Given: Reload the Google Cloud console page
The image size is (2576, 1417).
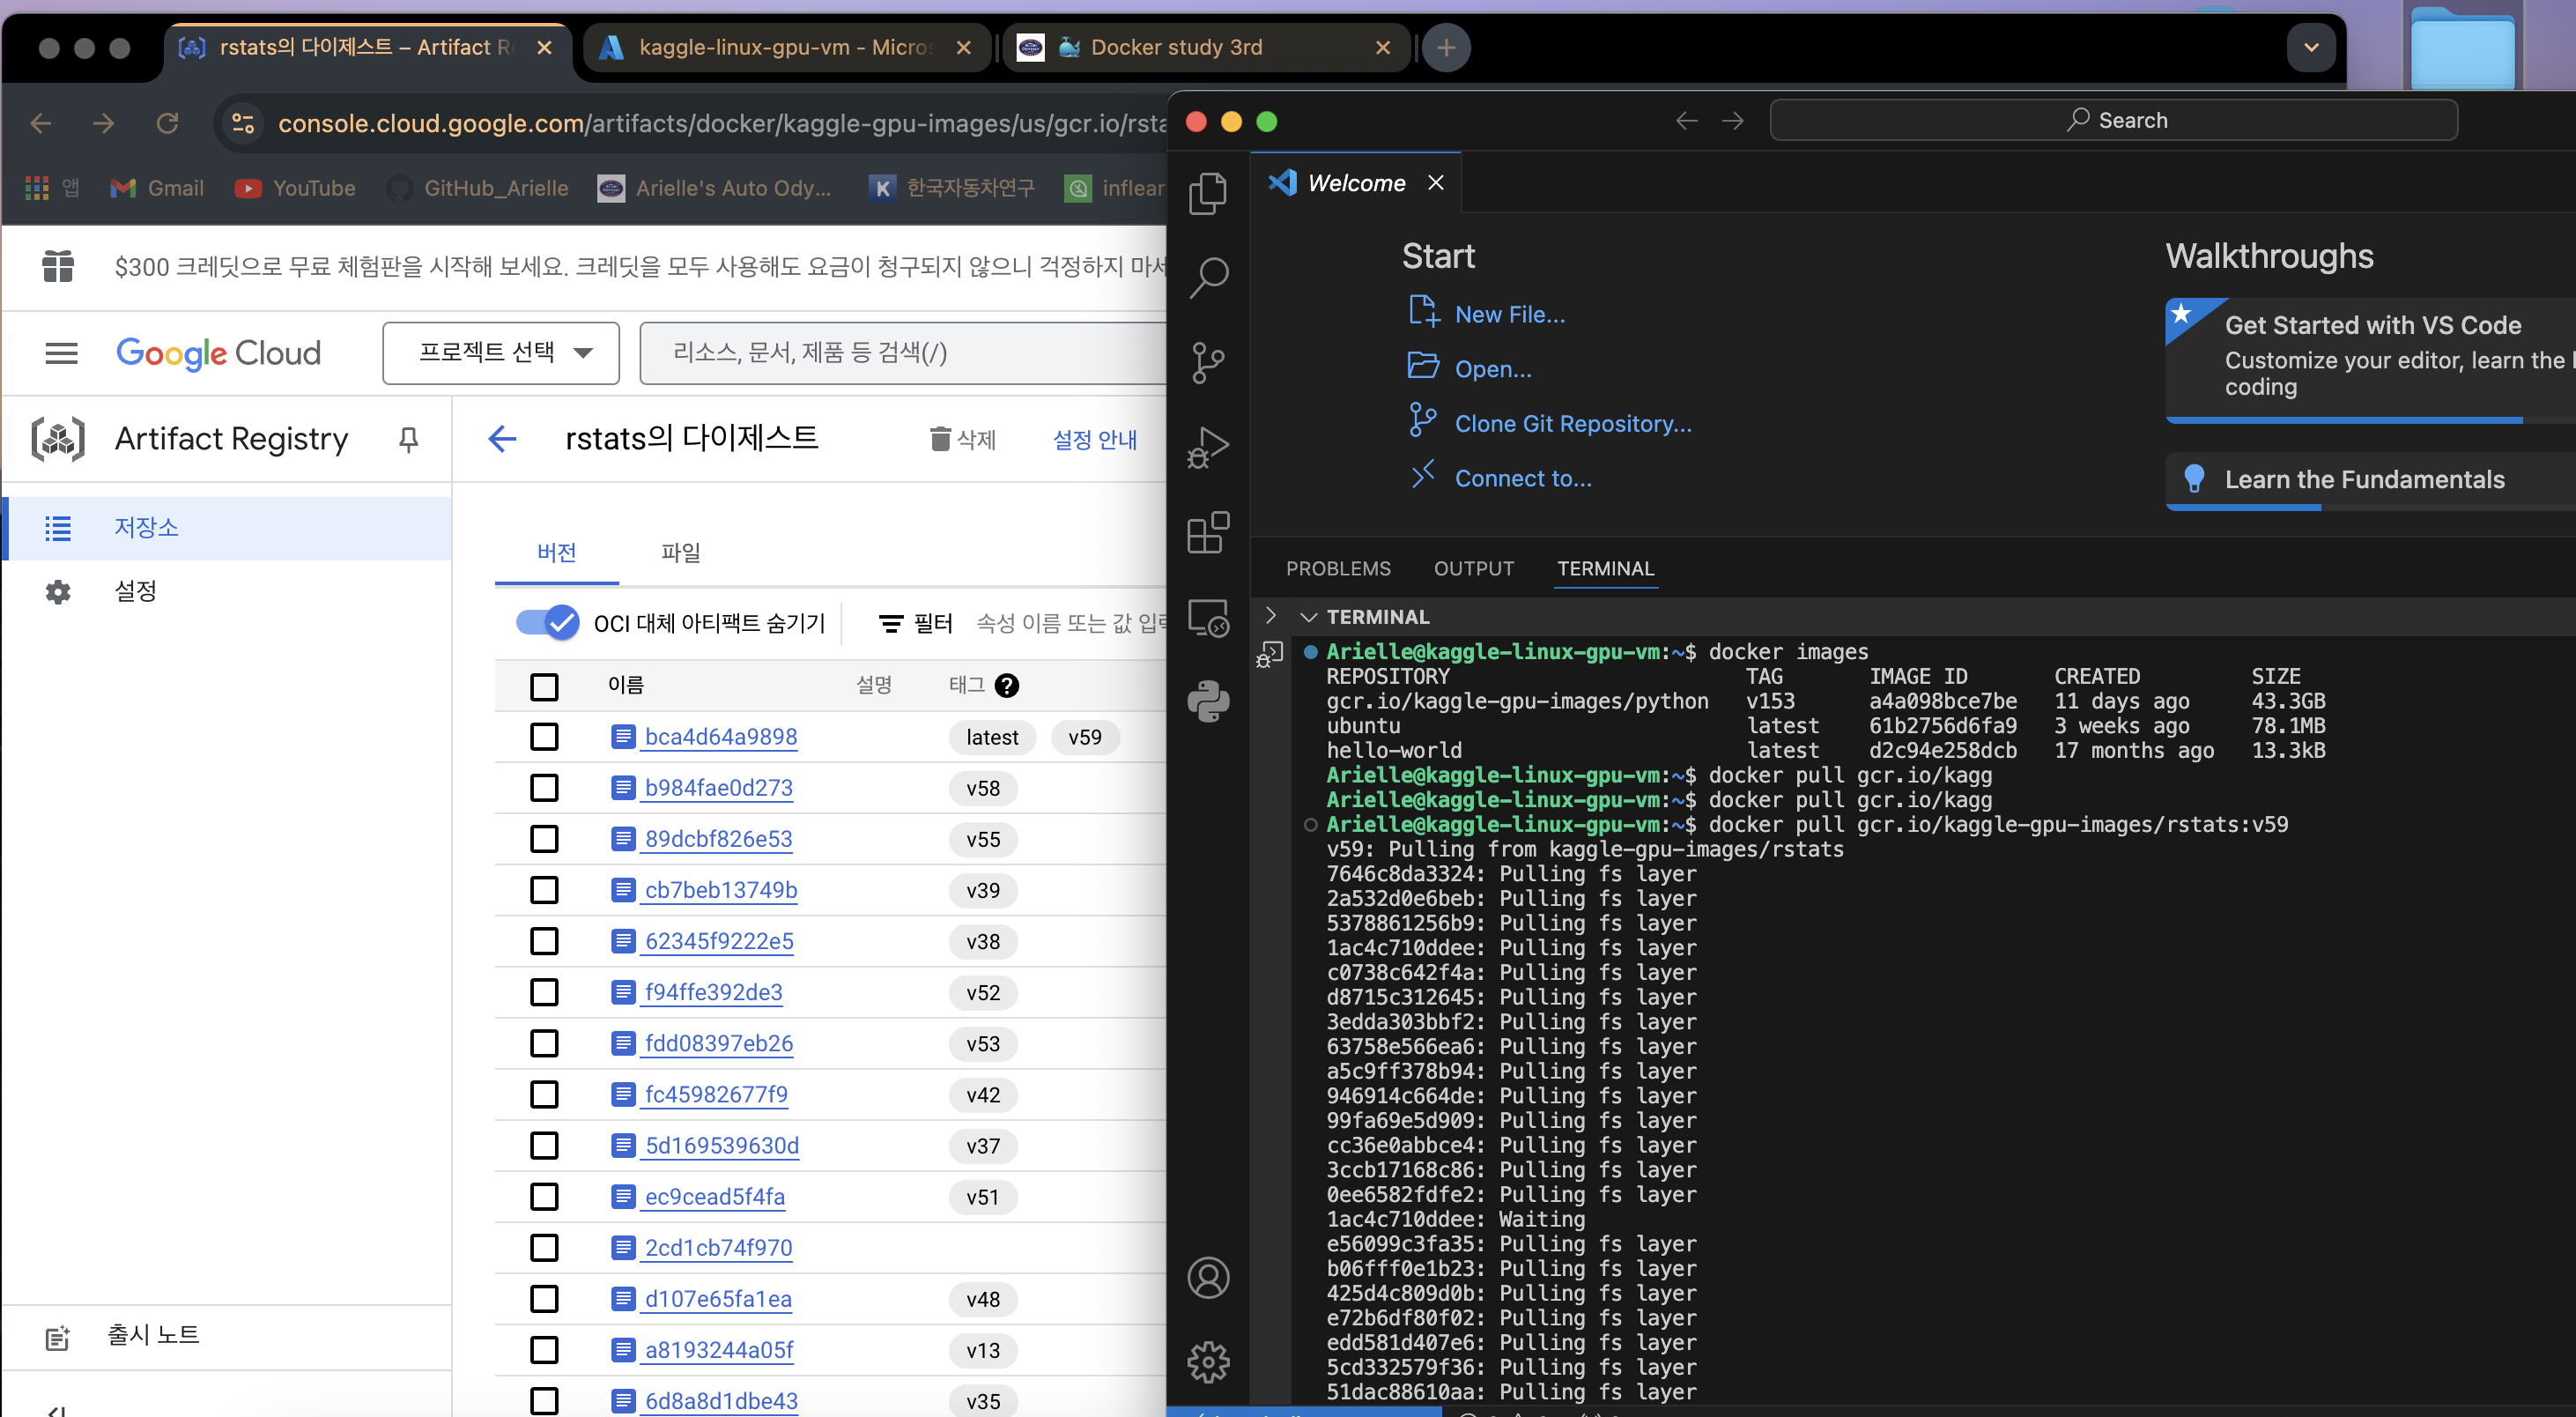Looking at the screenshot, I should pyautogui.click(x=167, y=123).
